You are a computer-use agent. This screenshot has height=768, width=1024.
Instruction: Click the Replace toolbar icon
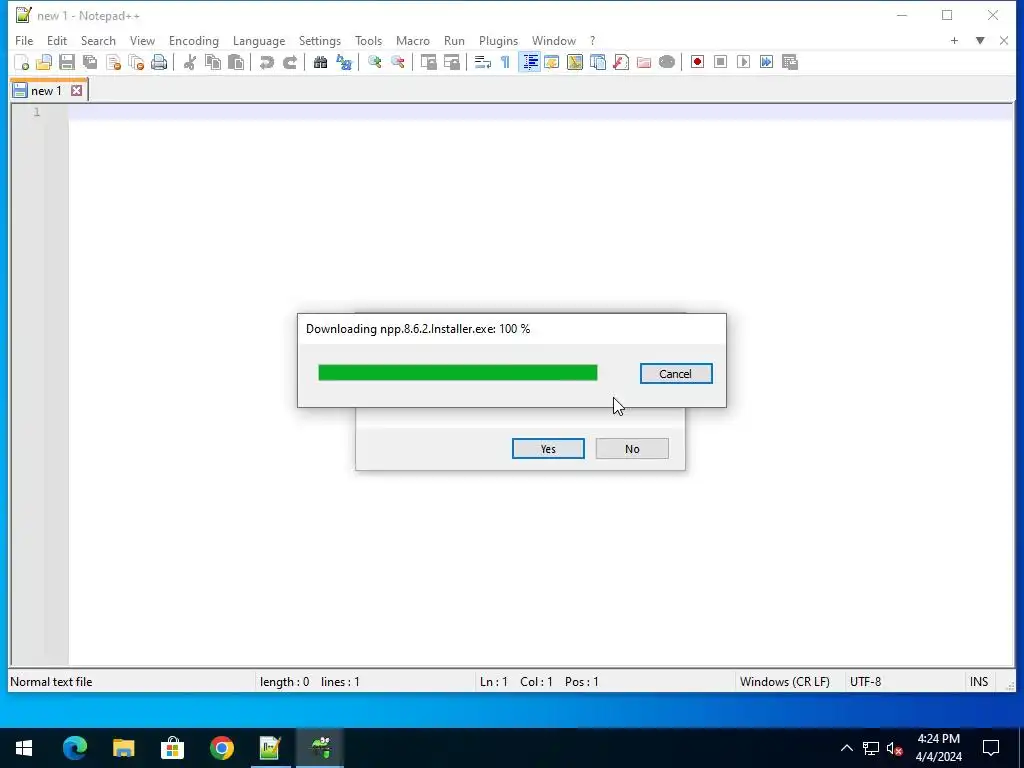click(344, 62)
